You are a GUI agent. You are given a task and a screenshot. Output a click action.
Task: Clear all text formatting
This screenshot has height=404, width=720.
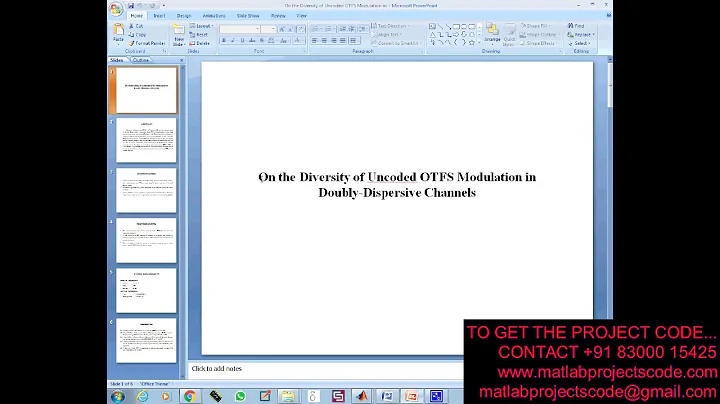click(300, 29)
